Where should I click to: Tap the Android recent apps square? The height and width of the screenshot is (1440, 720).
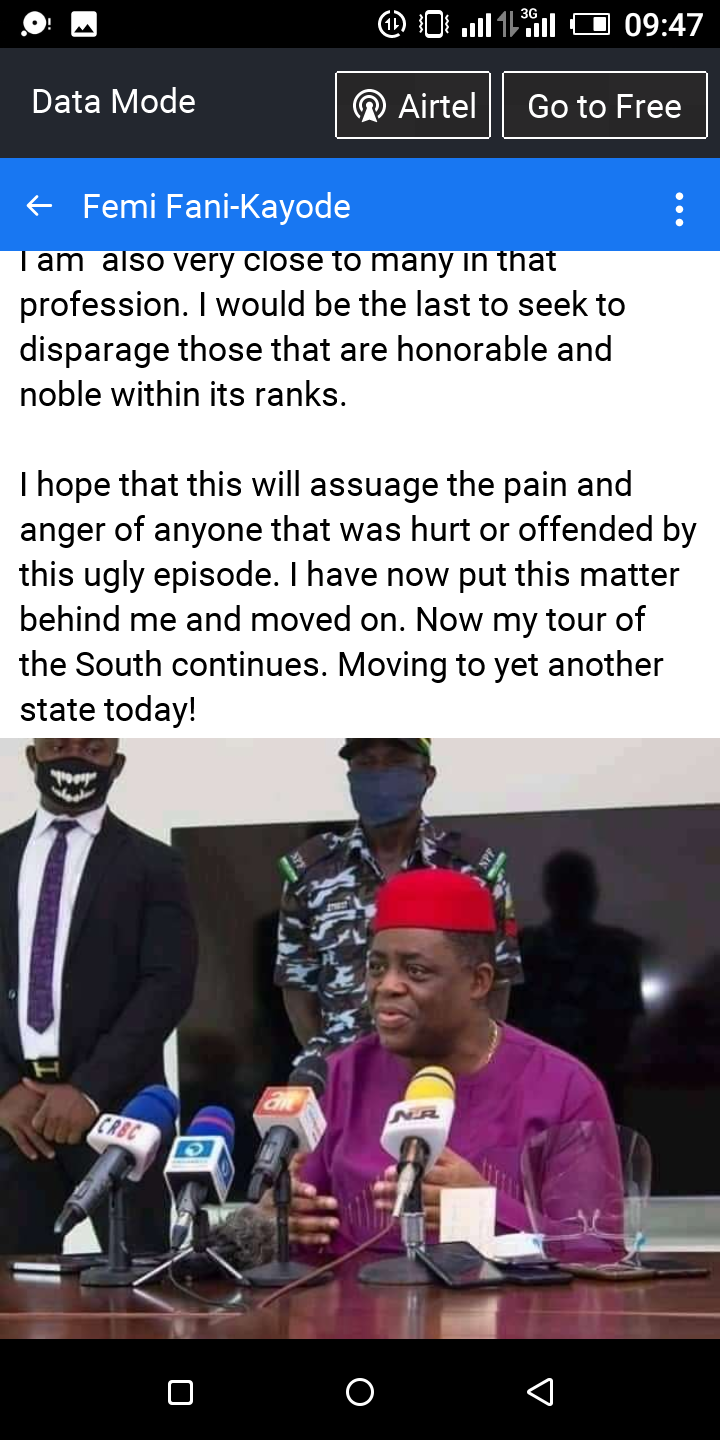[x=180, y=1392]
